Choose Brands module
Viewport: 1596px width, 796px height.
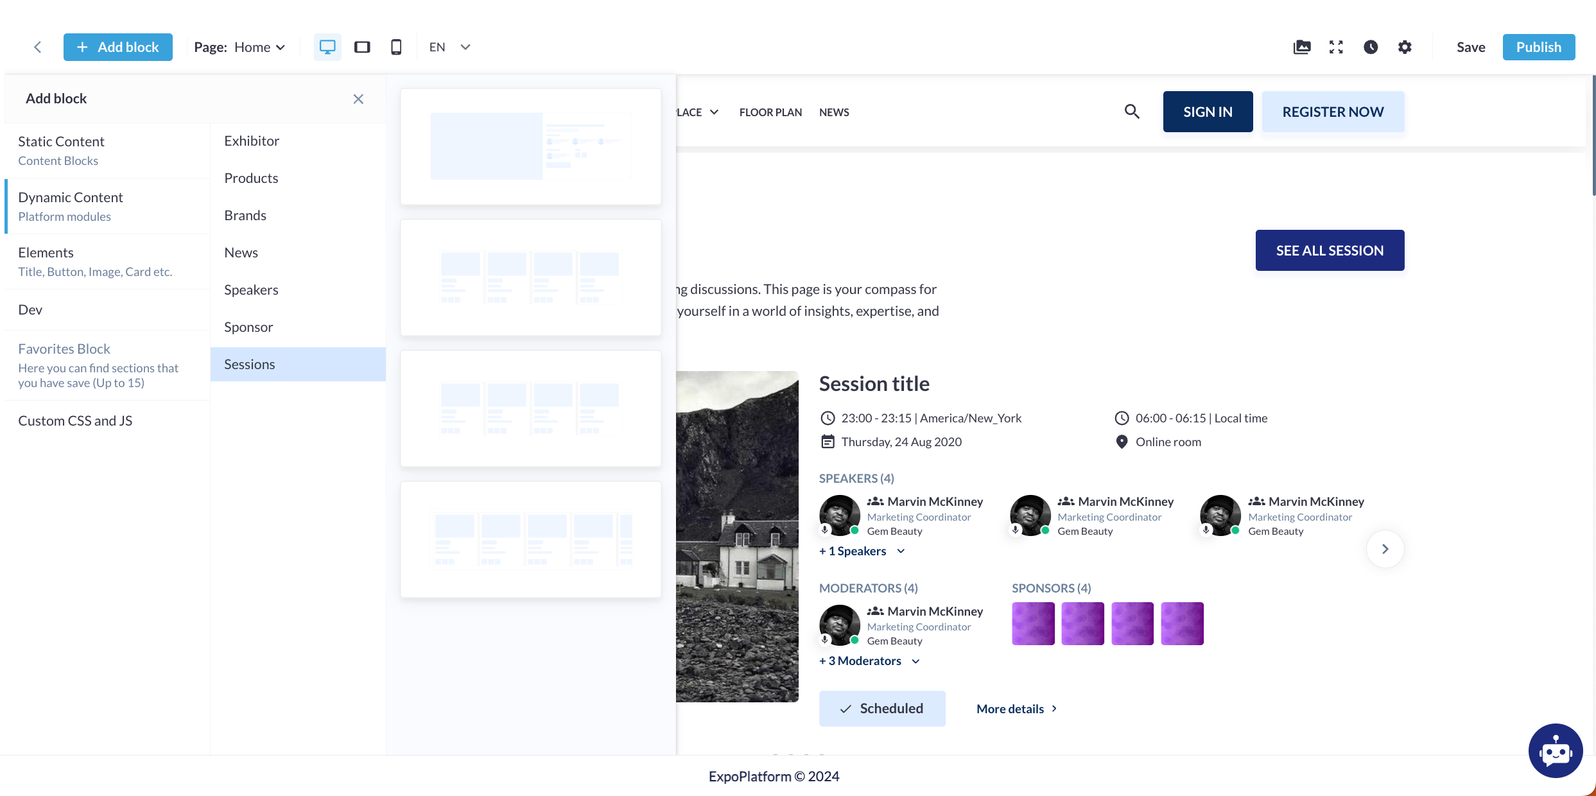click(298, 215)
